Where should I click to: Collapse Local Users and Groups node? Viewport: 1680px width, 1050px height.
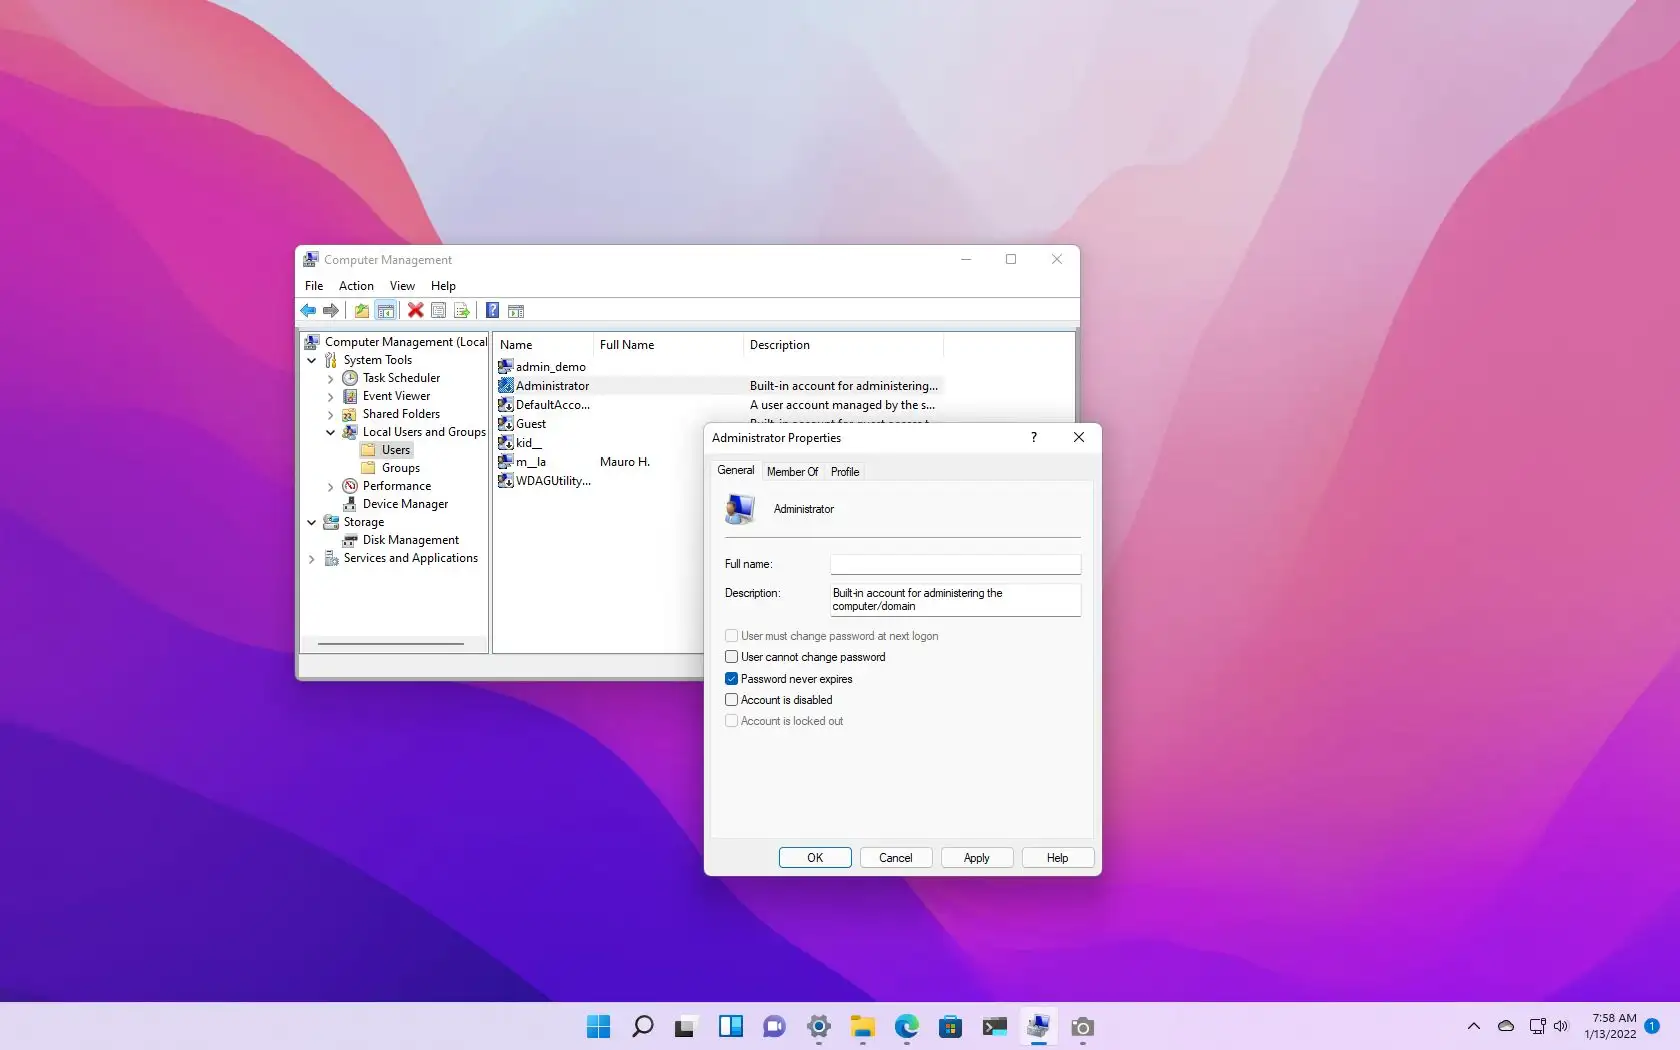[331, 433]
